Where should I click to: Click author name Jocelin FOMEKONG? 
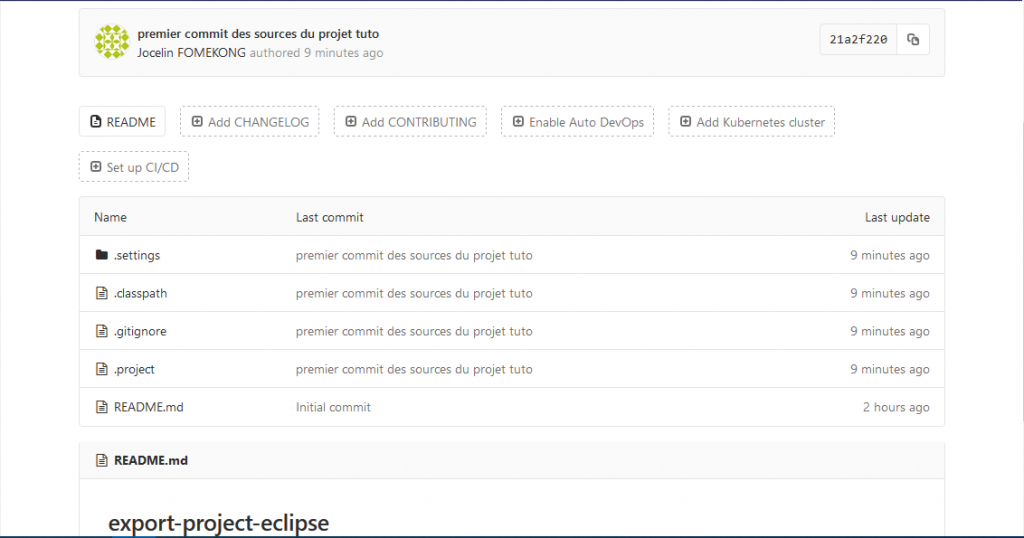pyautogui.click(x=191, y=53)
